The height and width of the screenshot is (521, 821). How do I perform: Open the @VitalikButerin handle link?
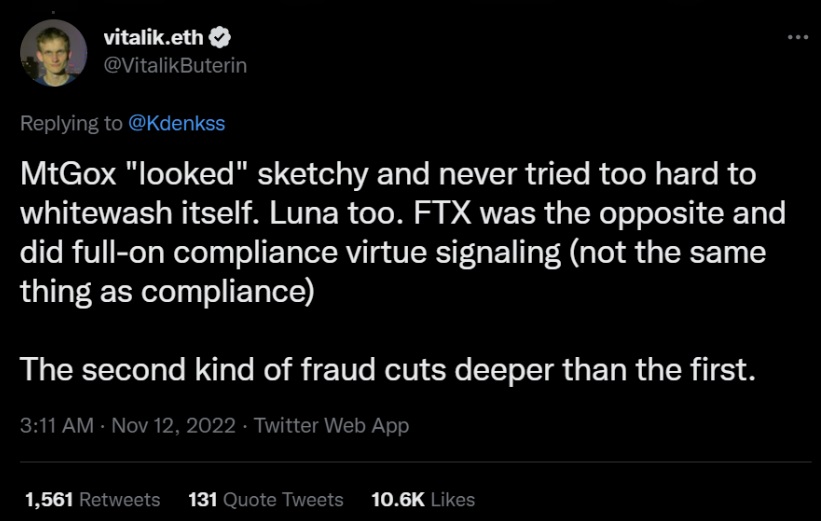point(175,65)
